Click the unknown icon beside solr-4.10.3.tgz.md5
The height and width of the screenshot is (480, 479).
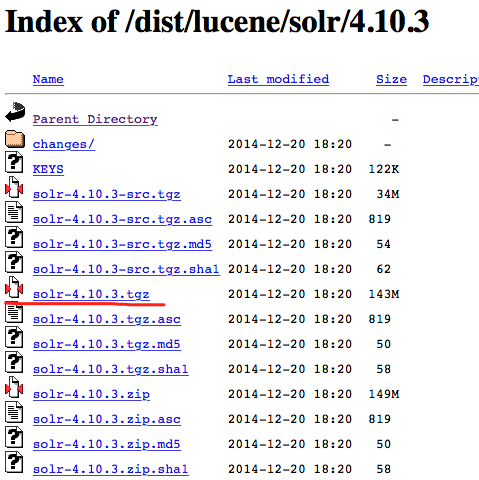pyautogui.click(x=14, y=337)
